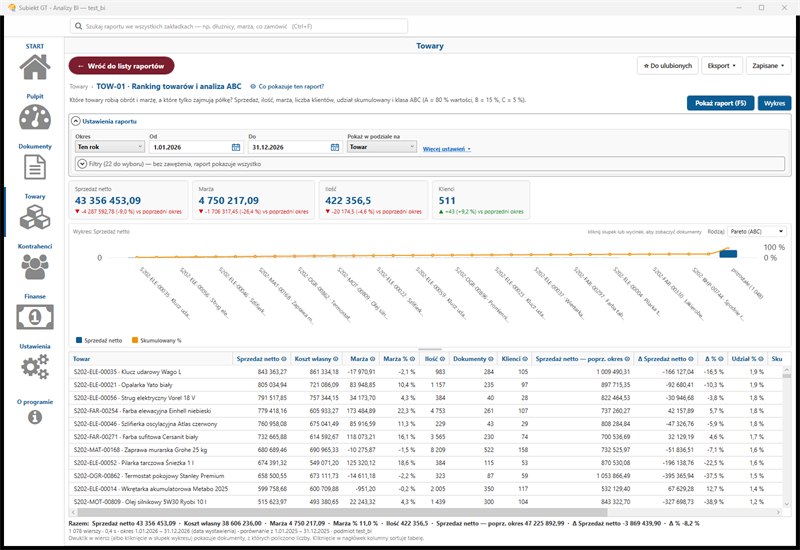Viewport: 800px width, 550px height.
Task: Click the report search input field
Action: [239, 26]
